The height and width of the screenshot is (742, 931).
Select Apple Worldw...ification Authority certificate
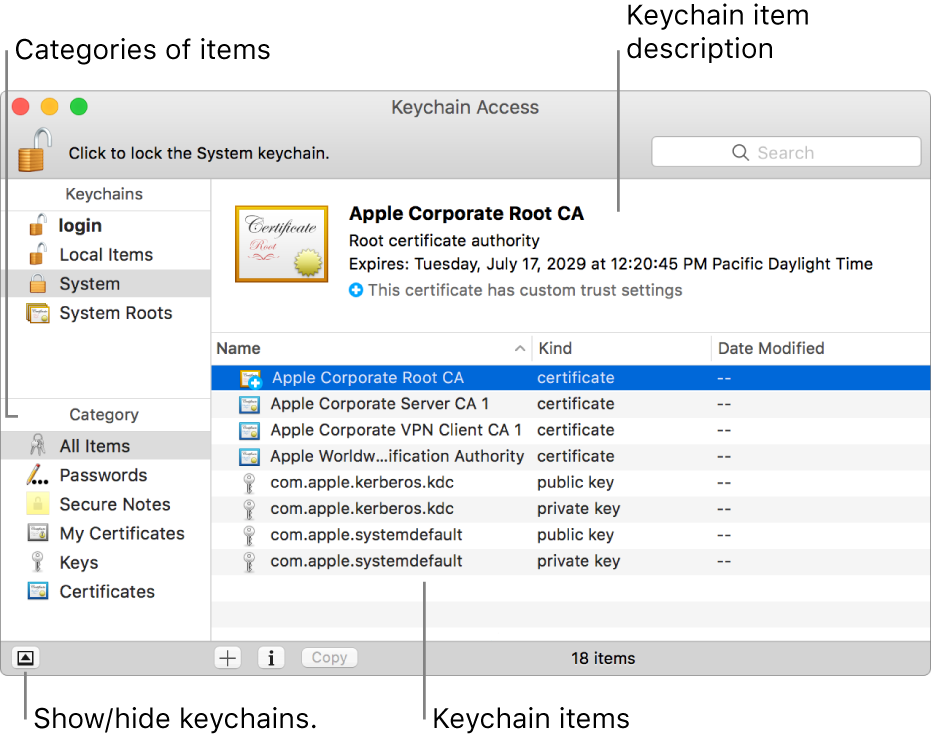pos(571,456)
